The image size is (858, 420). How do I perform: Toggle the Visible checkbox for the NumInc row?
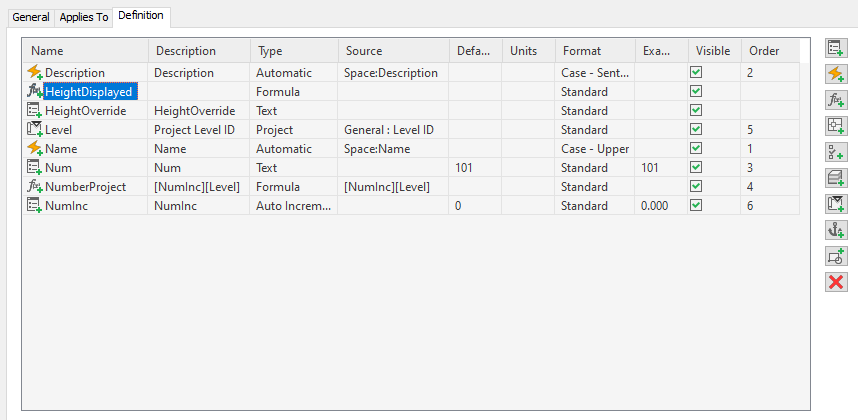(696, 206)
